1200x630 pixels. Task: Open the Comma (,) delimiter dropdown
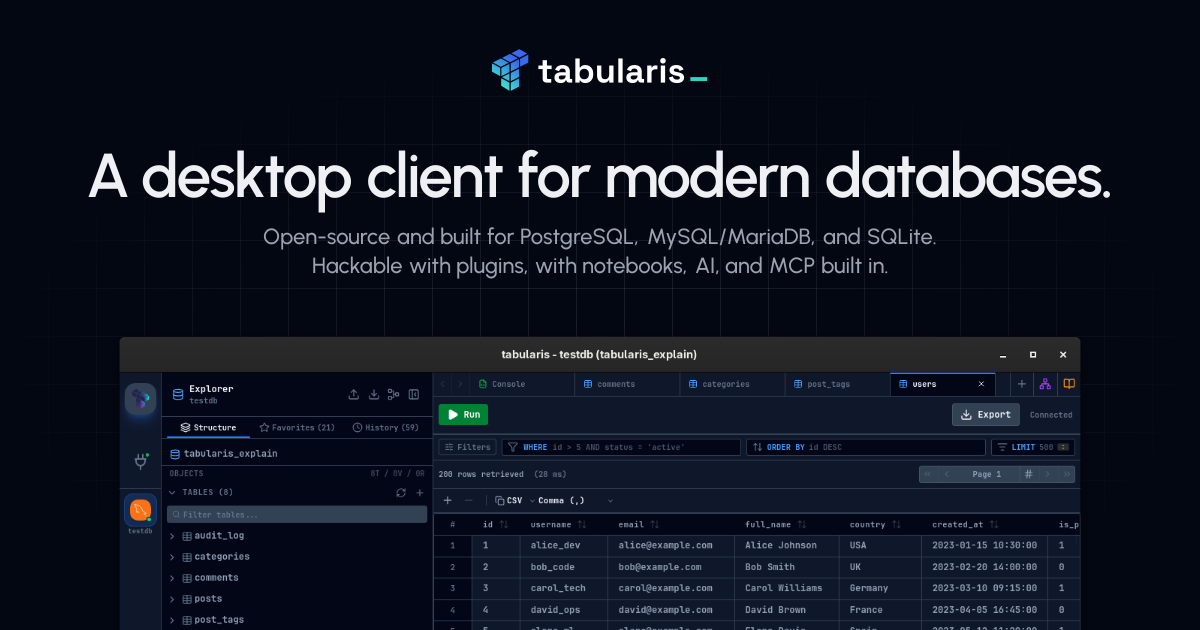tap(575, 500)
